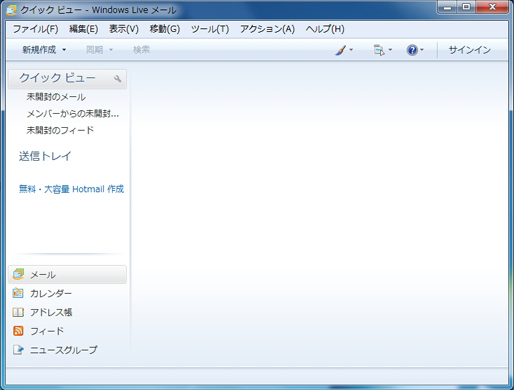Image resolution: width=514 pixels, height=390 pixels.
Task: Maximize the Windows Live メール window
Action: [x=467, y=7]
